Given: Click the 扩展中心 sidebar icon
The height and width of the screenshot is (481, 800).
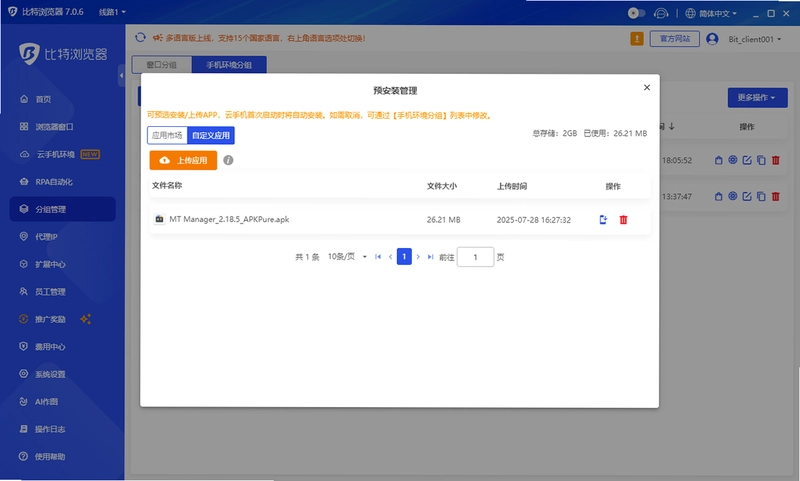Looking at the screenshot, I should coord(23,264).
